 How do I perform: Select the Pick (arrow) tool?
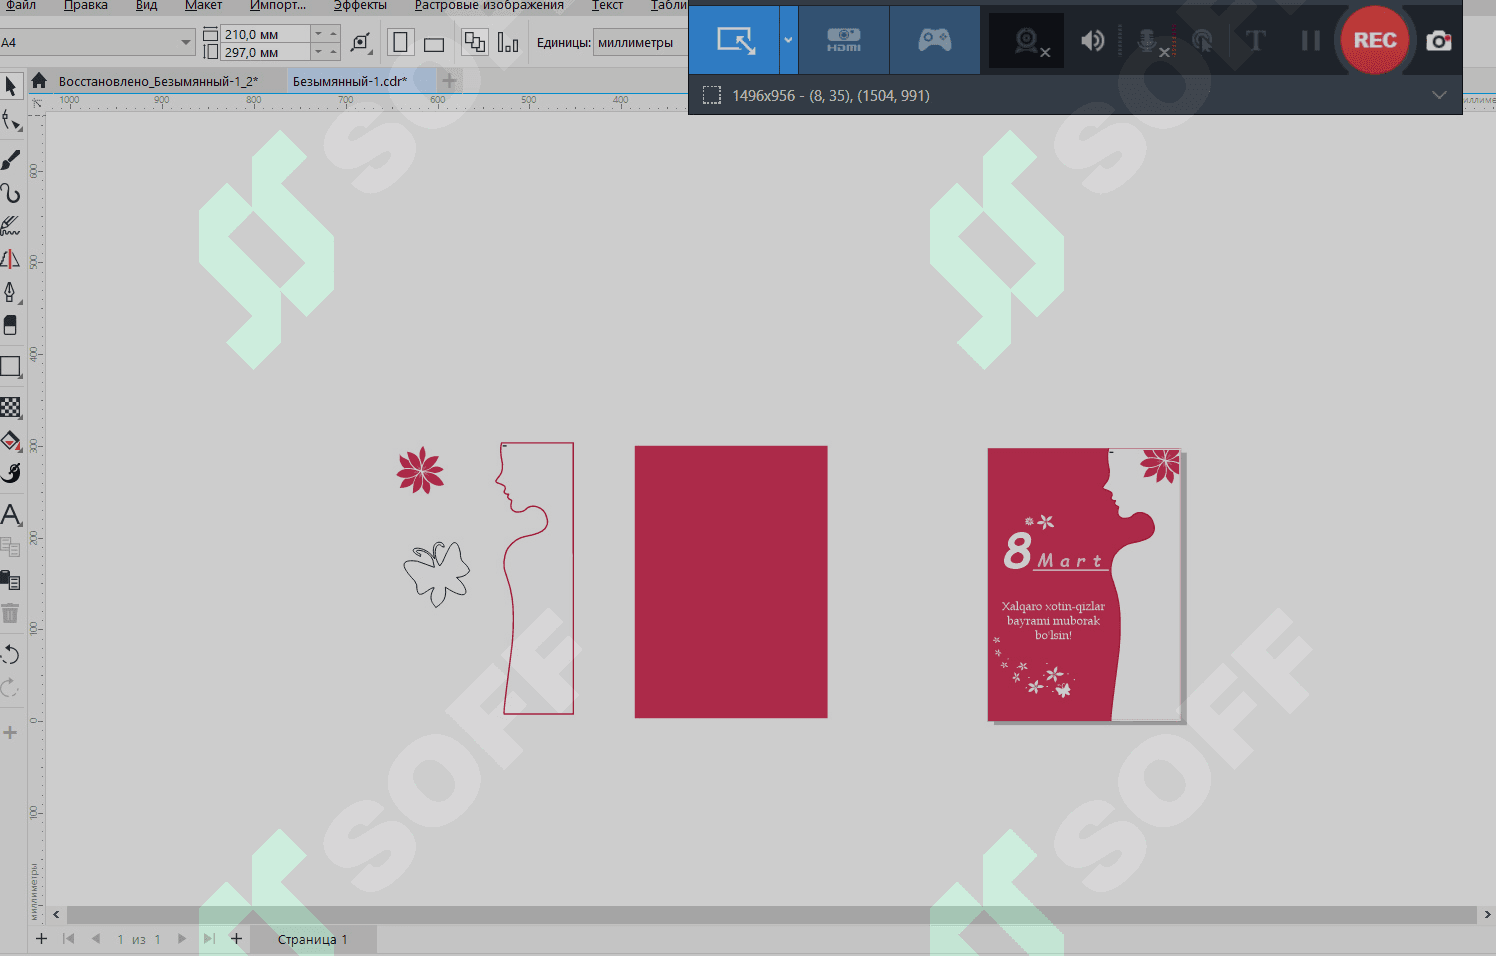[11, 86]
